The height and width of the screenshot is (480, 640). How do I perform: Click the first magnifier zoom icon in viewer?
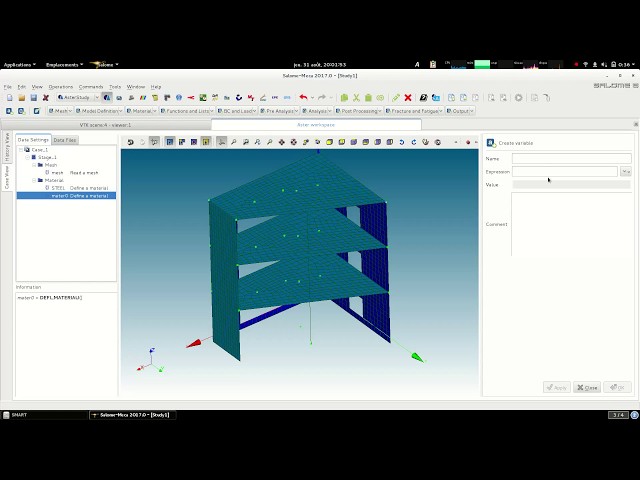233,142
